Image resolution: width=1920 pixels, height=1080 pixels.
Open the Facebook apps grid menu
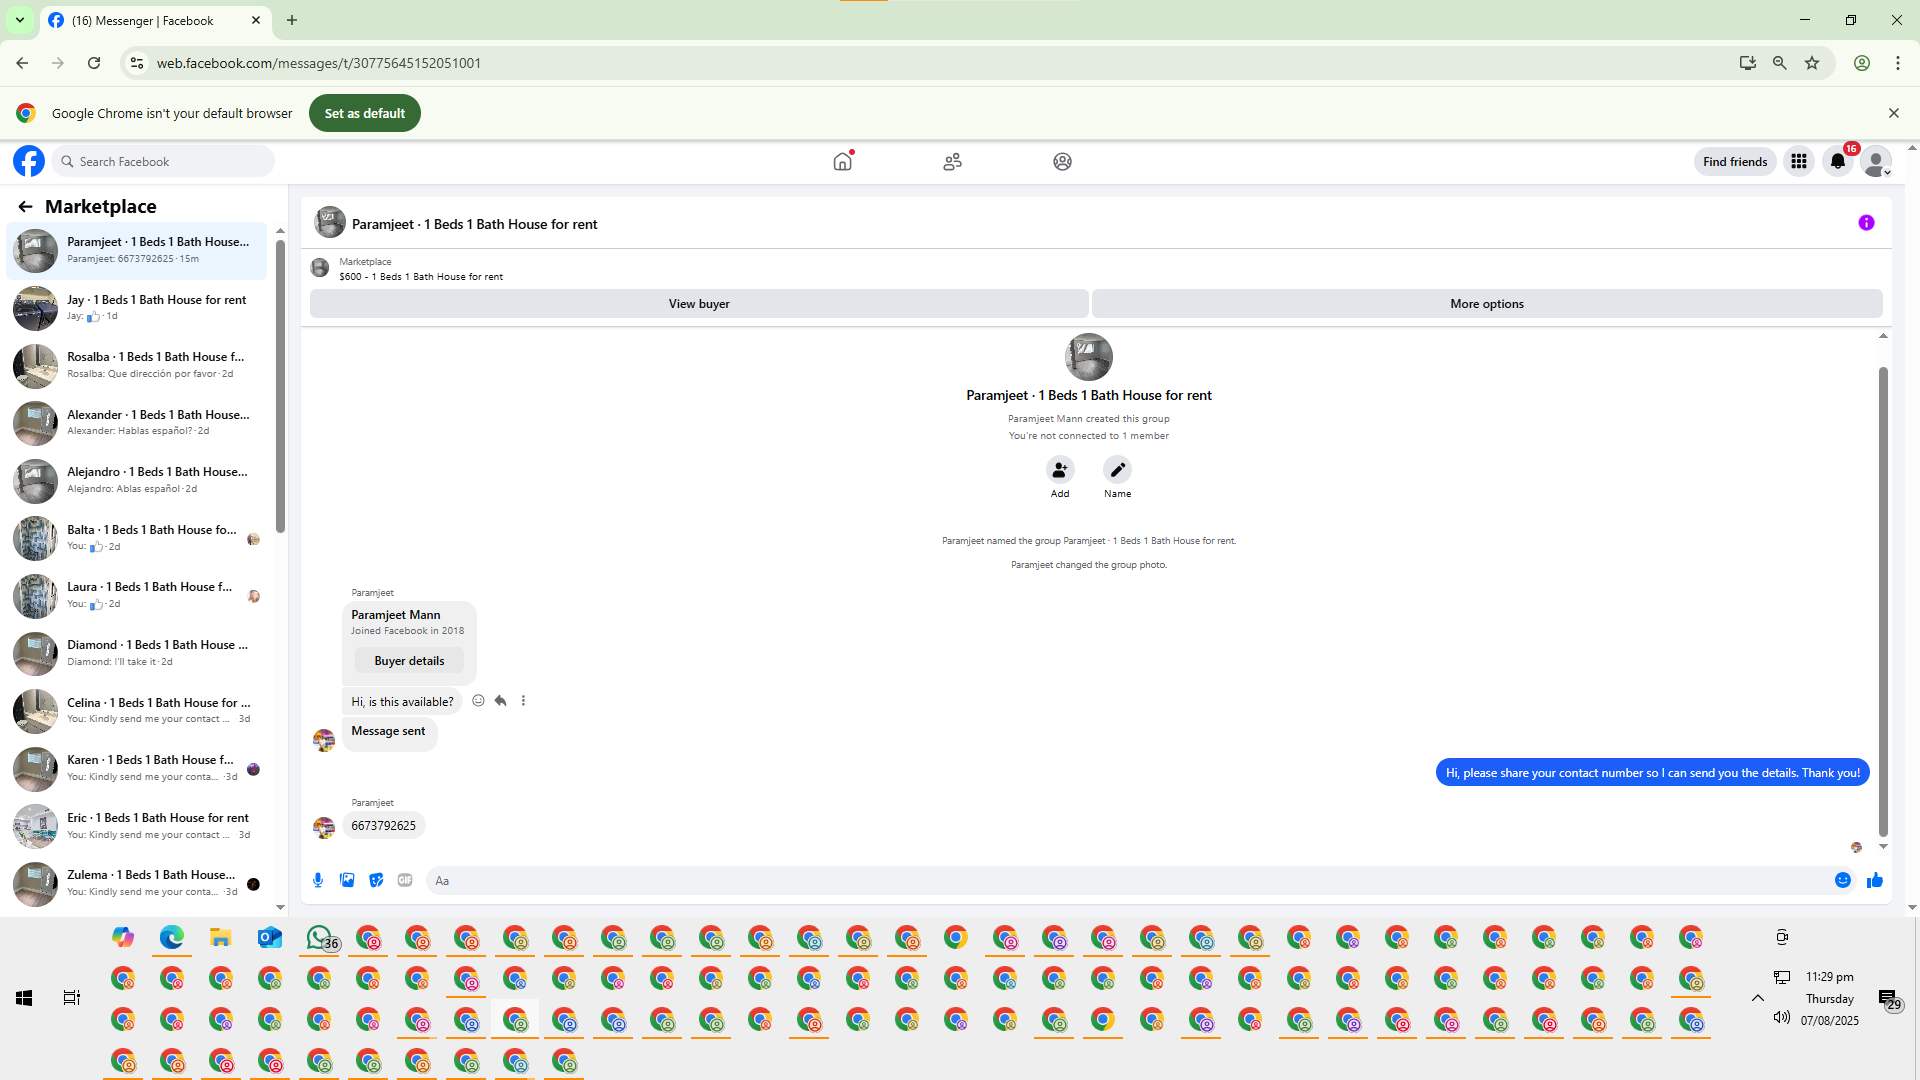[1798, 161]
